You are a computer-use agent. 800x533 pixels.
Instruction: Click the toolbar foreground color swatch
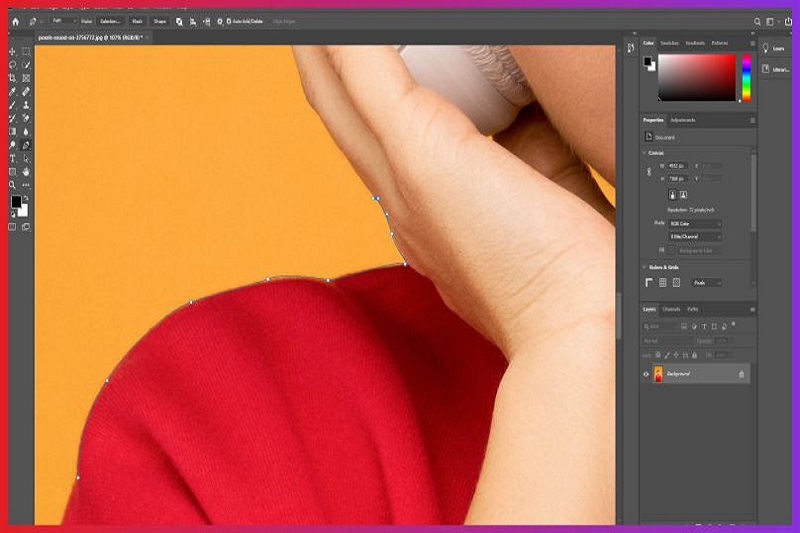coord(16,201)
